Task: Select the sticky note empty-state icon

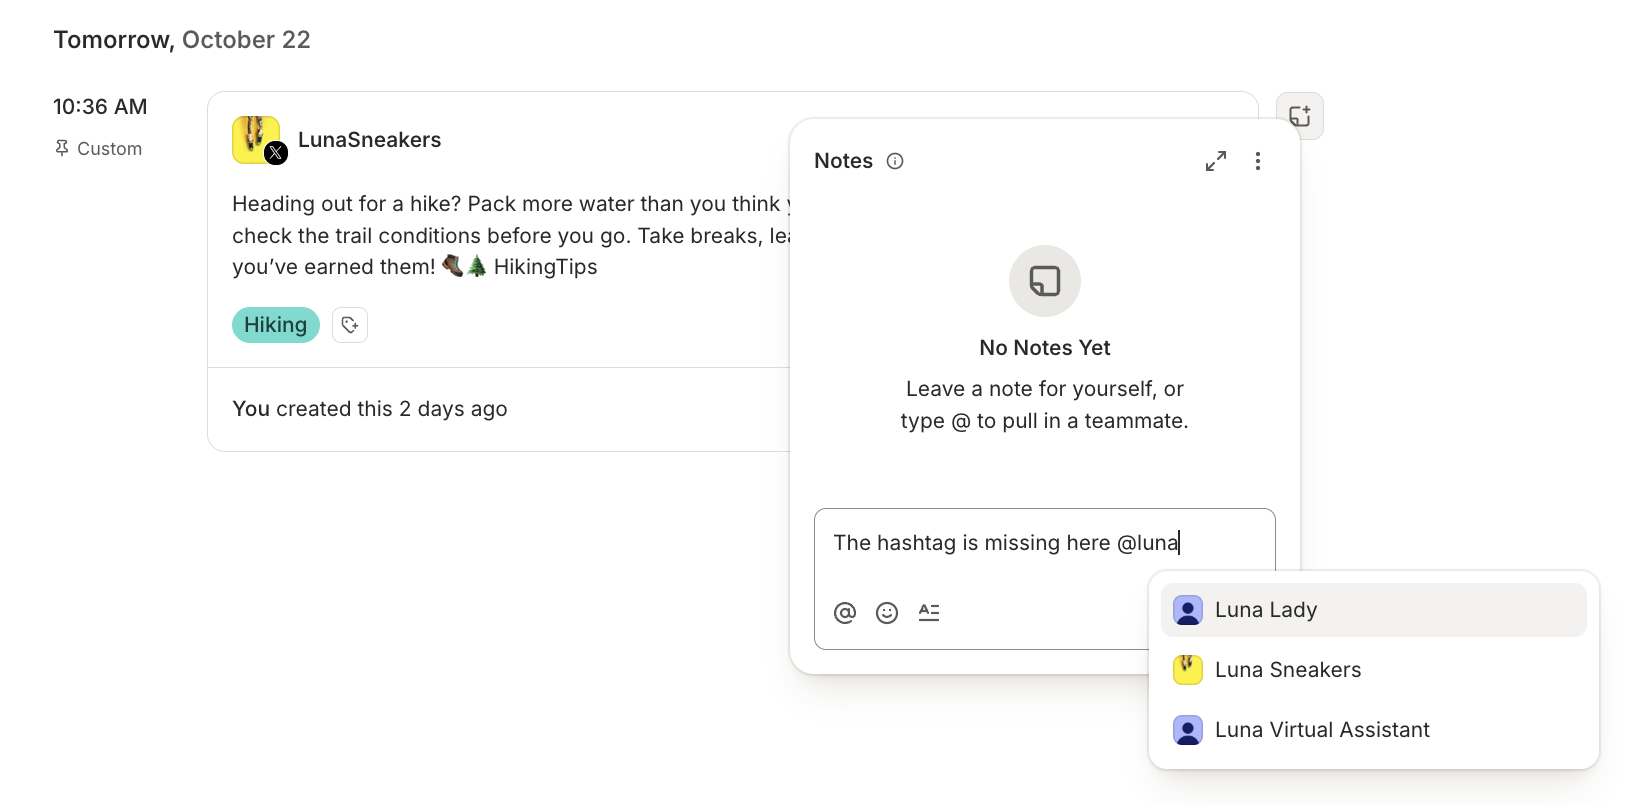Action: pos(1045,281)
